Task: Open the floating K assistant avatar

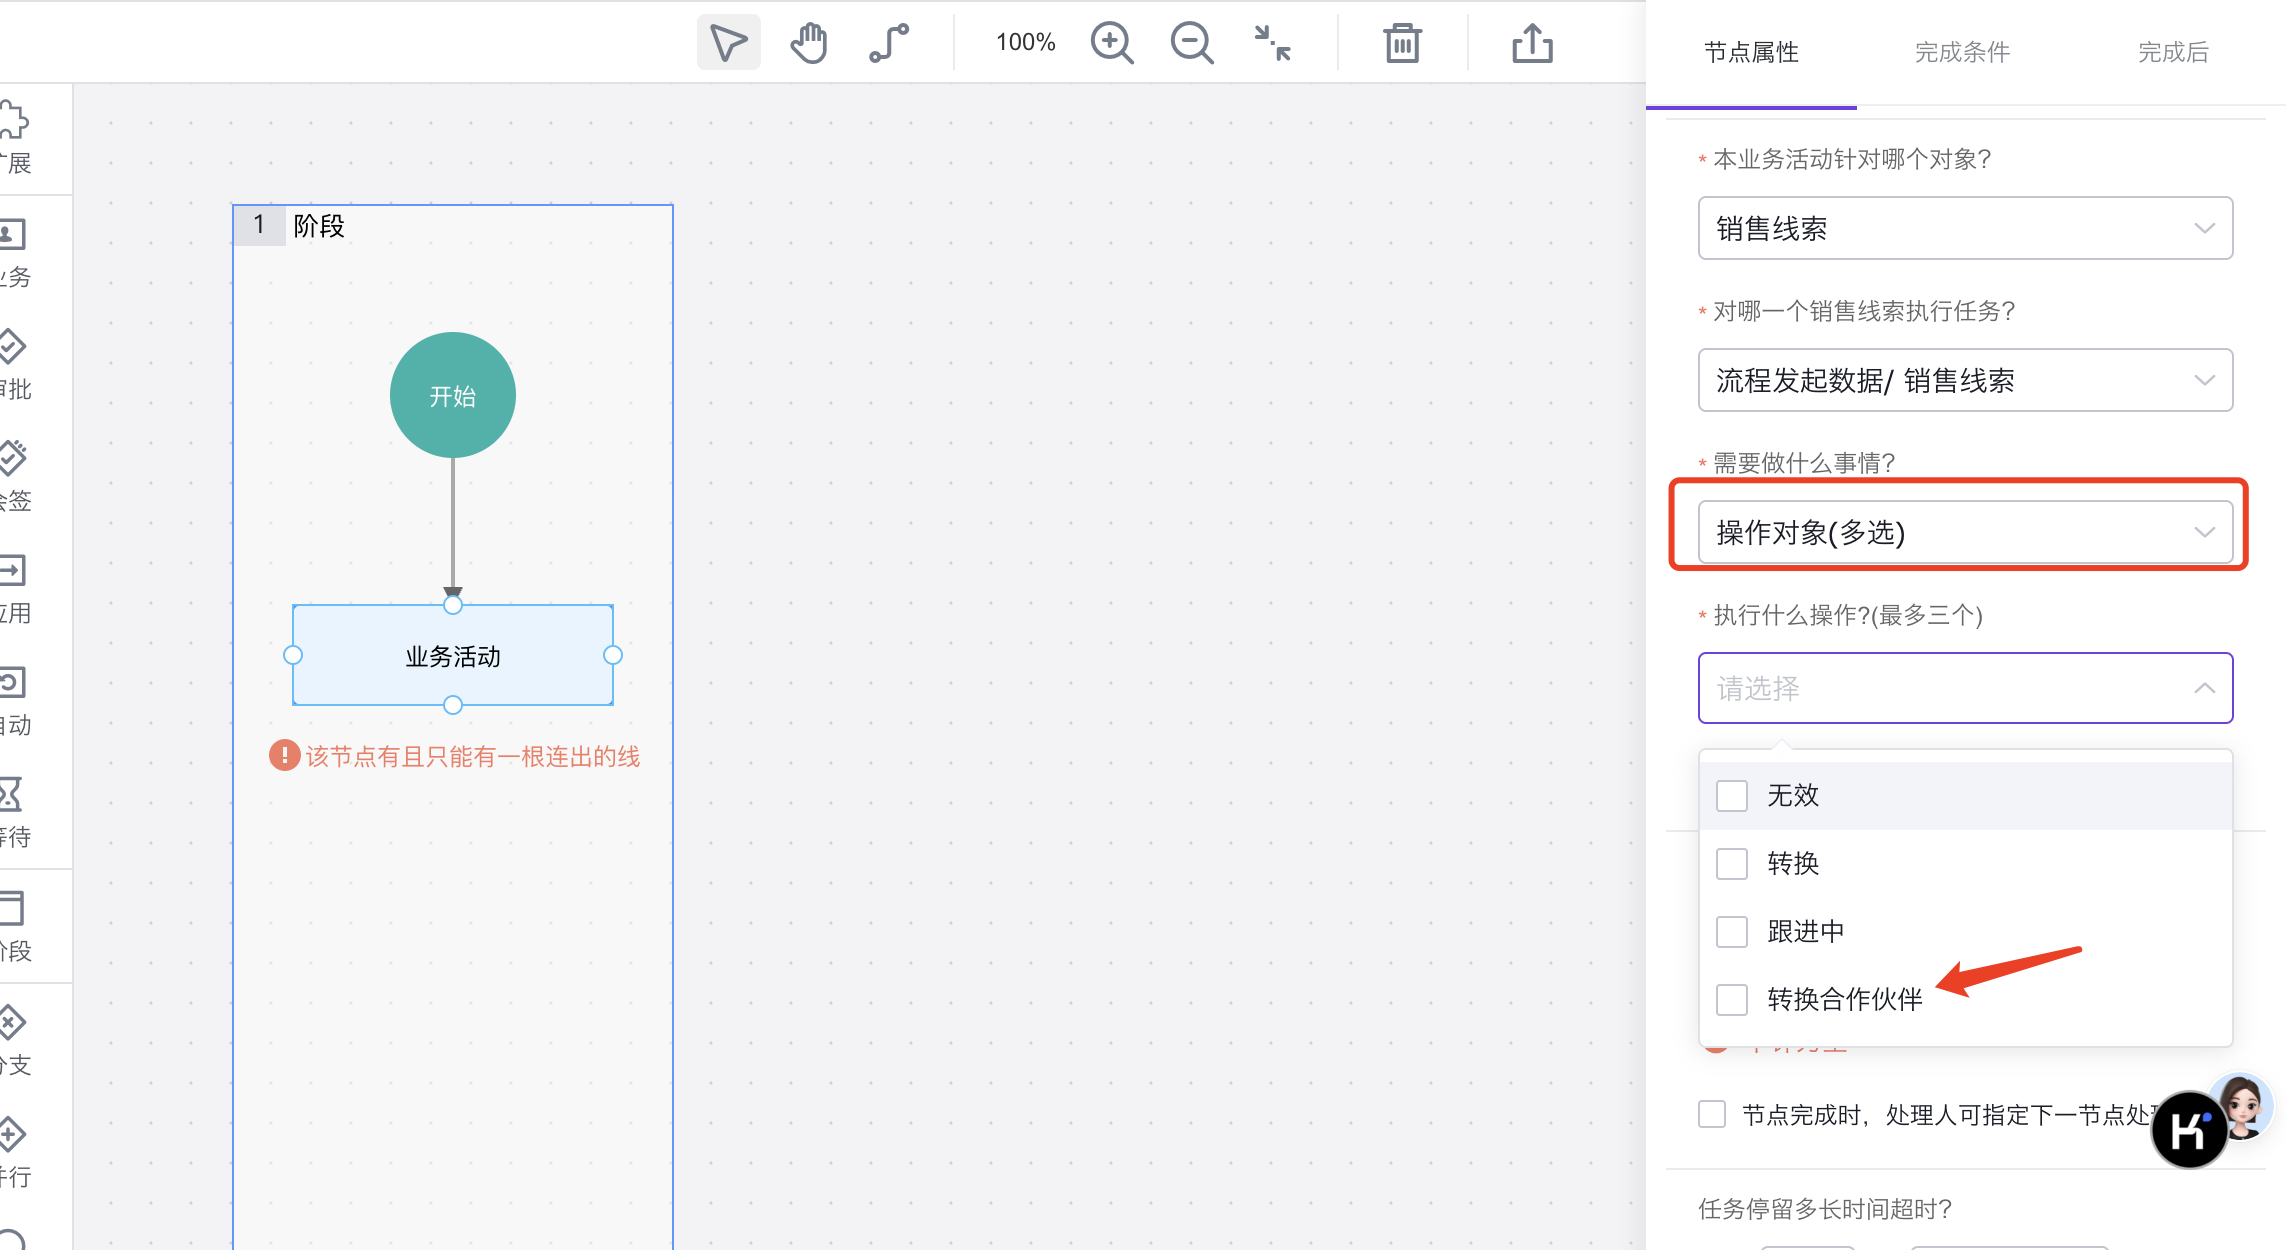Action: point(2190,1130)
